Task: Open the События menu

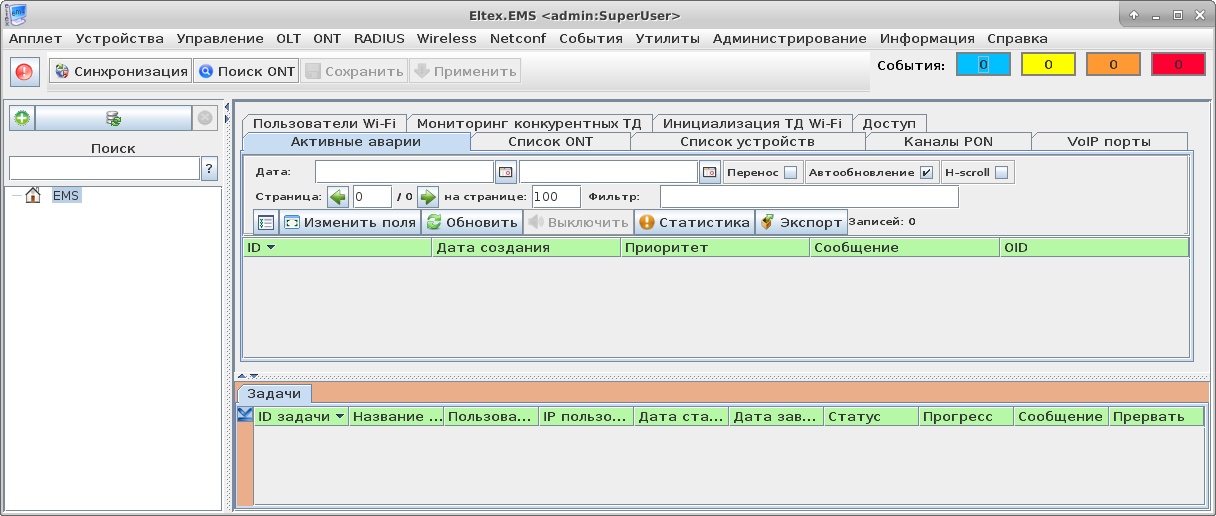Action: (591, 39)
